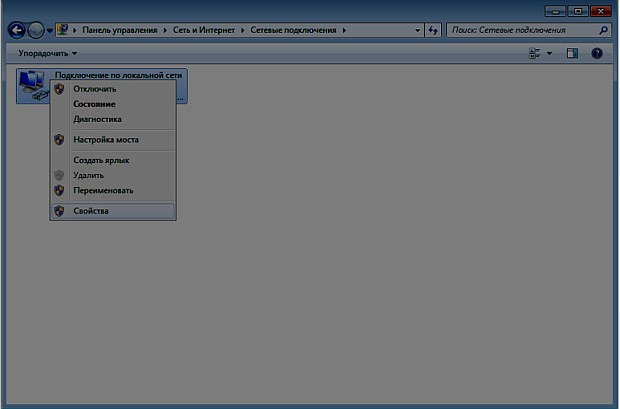The height and width of the screenshot is (409, 620).
Task: Choose 'Отключить' from the context menu
Action: (94, 89)
